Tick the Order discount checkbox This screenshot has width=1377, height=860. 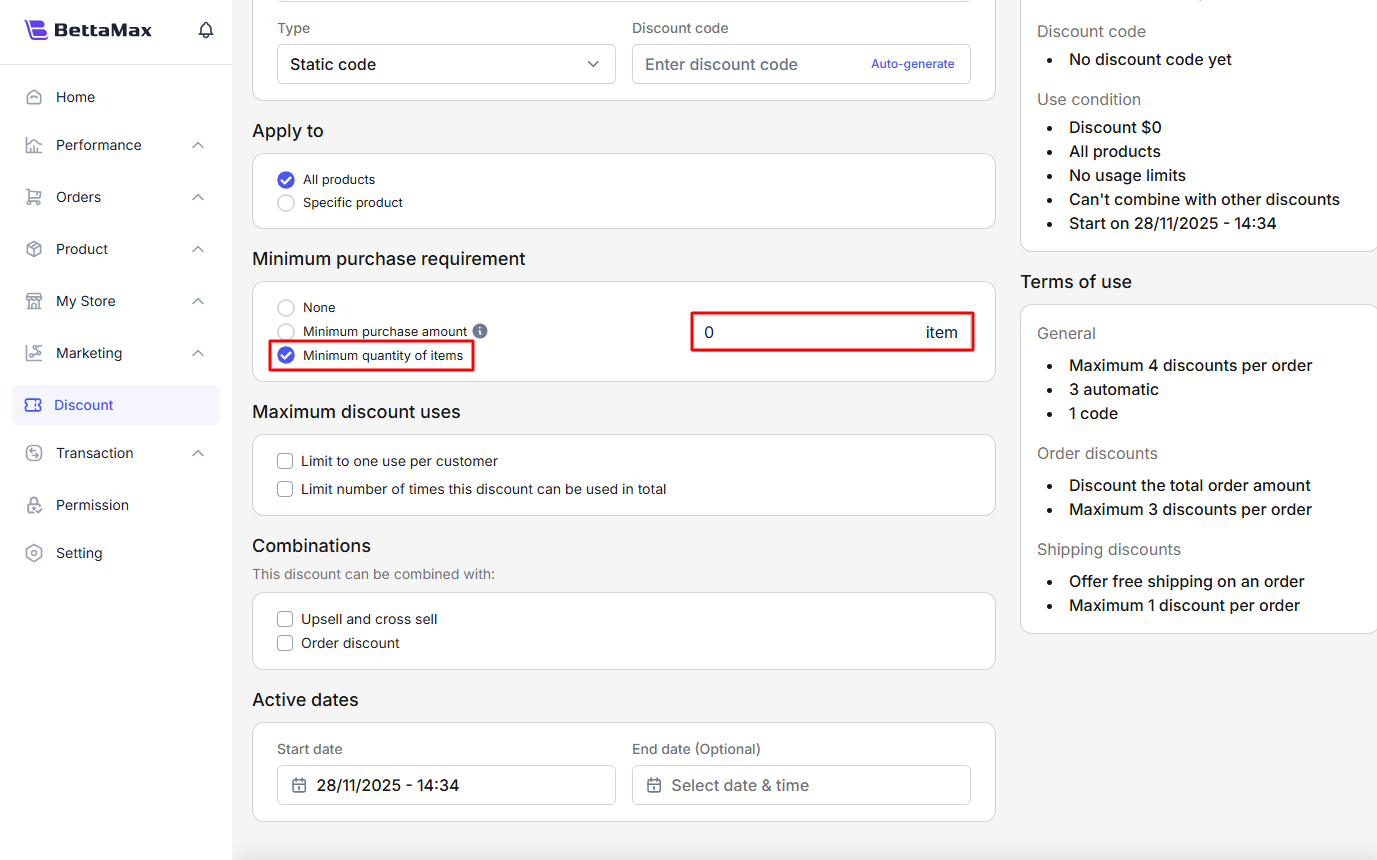click(285, 643)
